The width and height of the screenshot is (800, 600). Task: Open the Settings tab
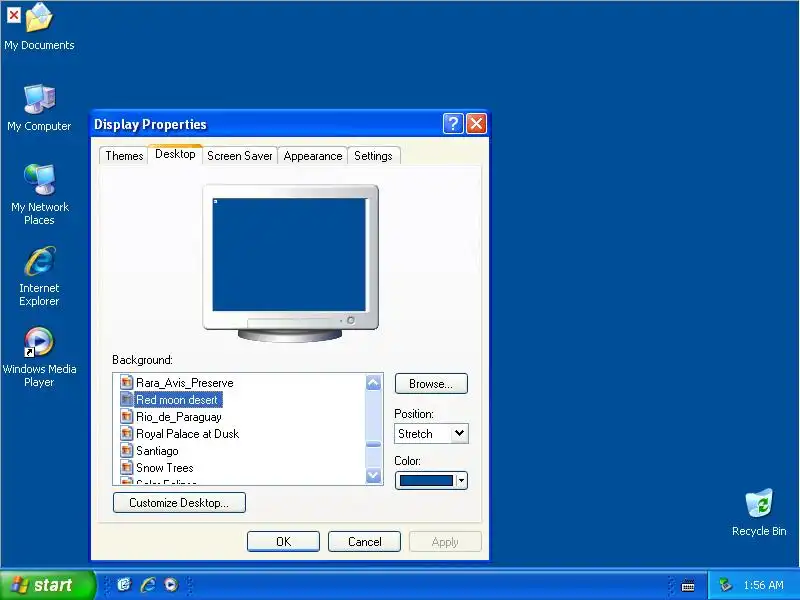point(373,156)
